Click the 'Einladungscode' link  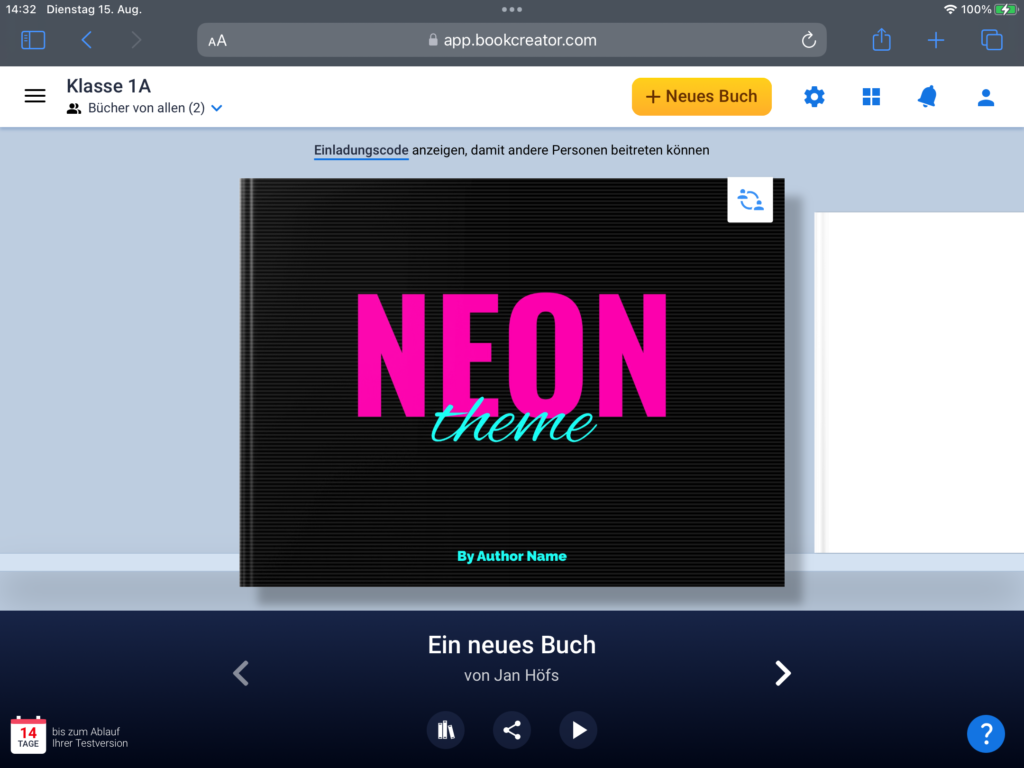tap(361, 150)
